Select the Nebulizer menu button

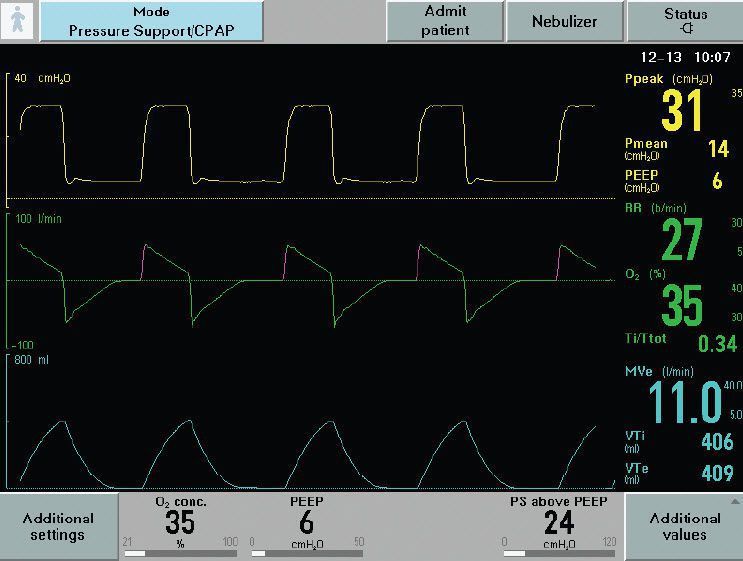tap(564, 21)
